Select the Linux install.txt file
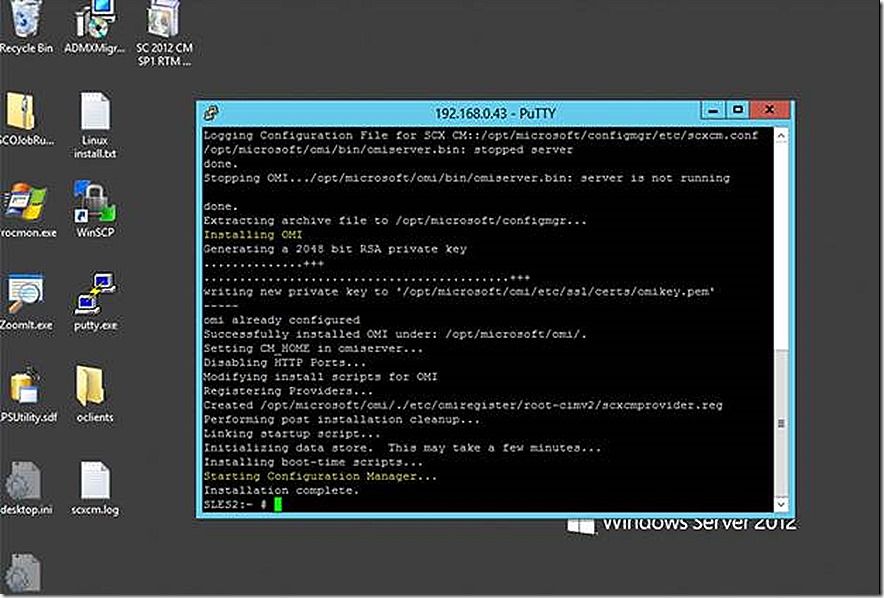The image size is (884, 598). click(x=95, y=125)
